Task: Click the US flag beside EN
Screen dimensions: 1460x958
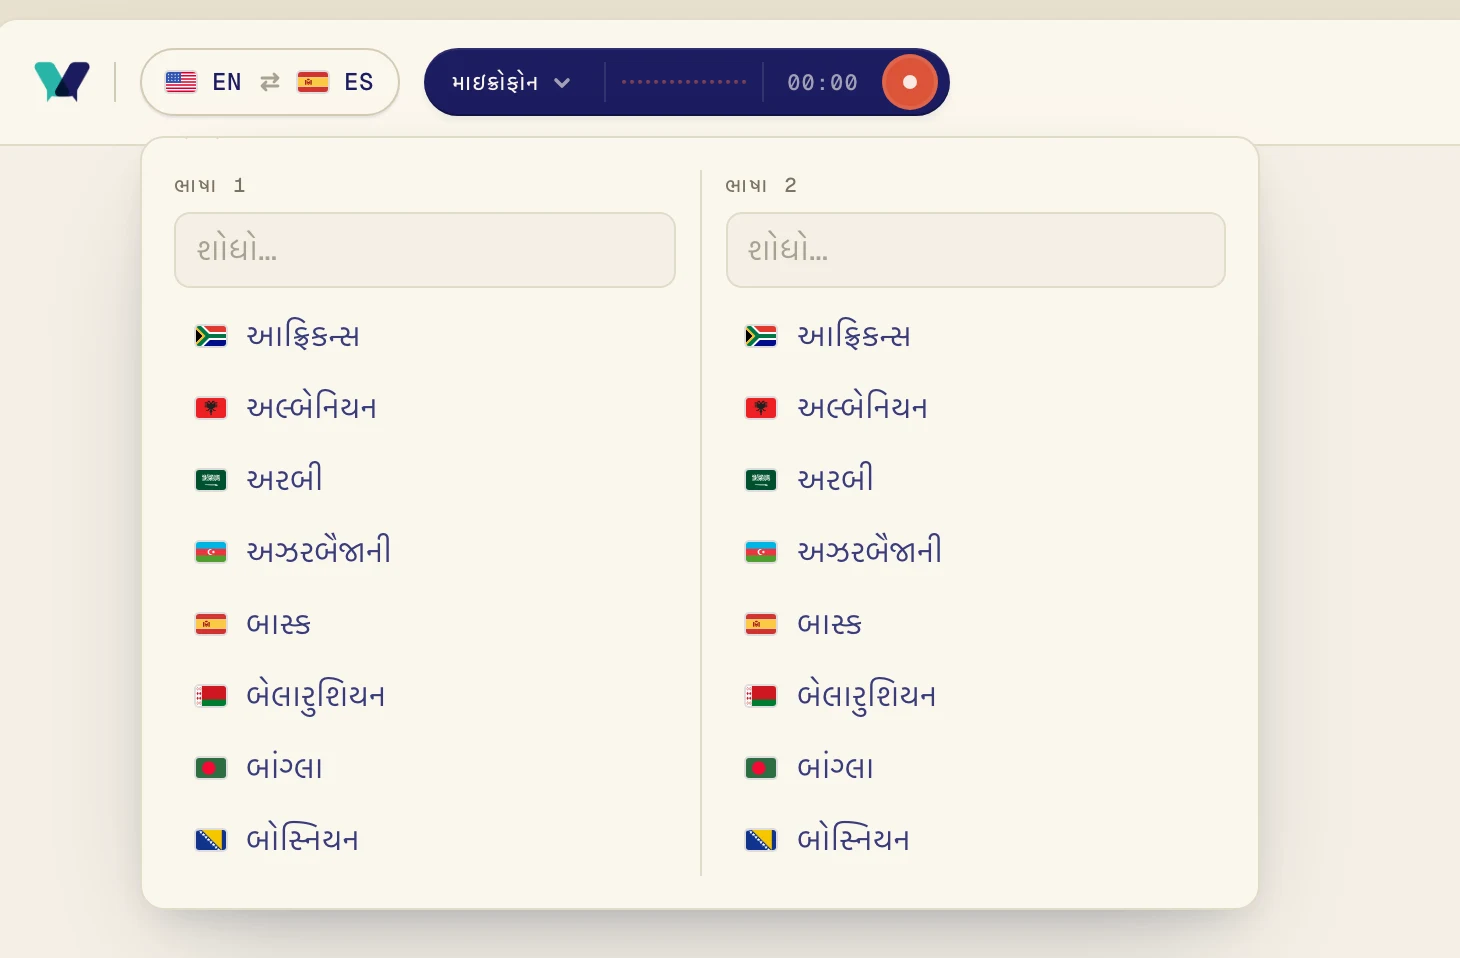Action: 181,82
